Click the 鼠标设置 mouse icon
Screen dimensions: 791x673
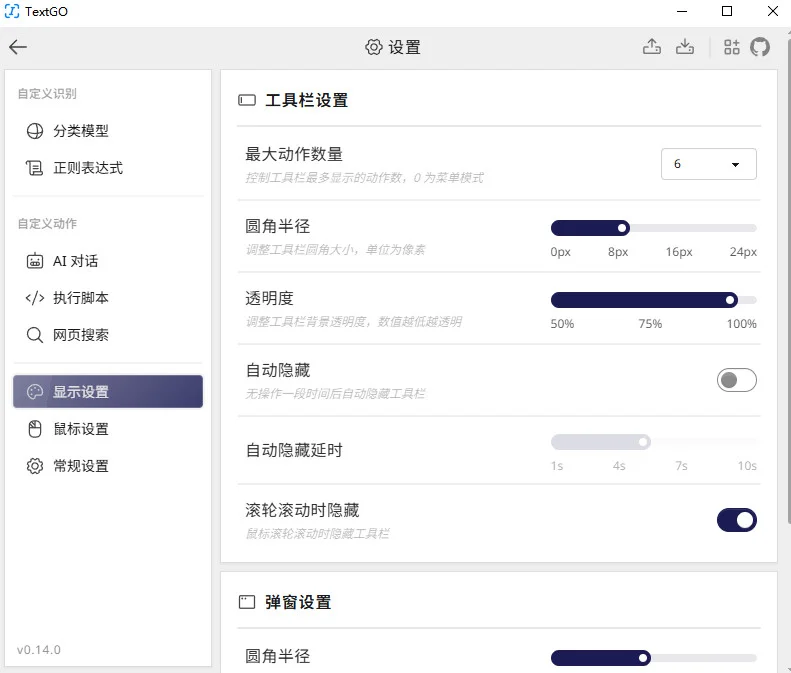tap(35, 429)
